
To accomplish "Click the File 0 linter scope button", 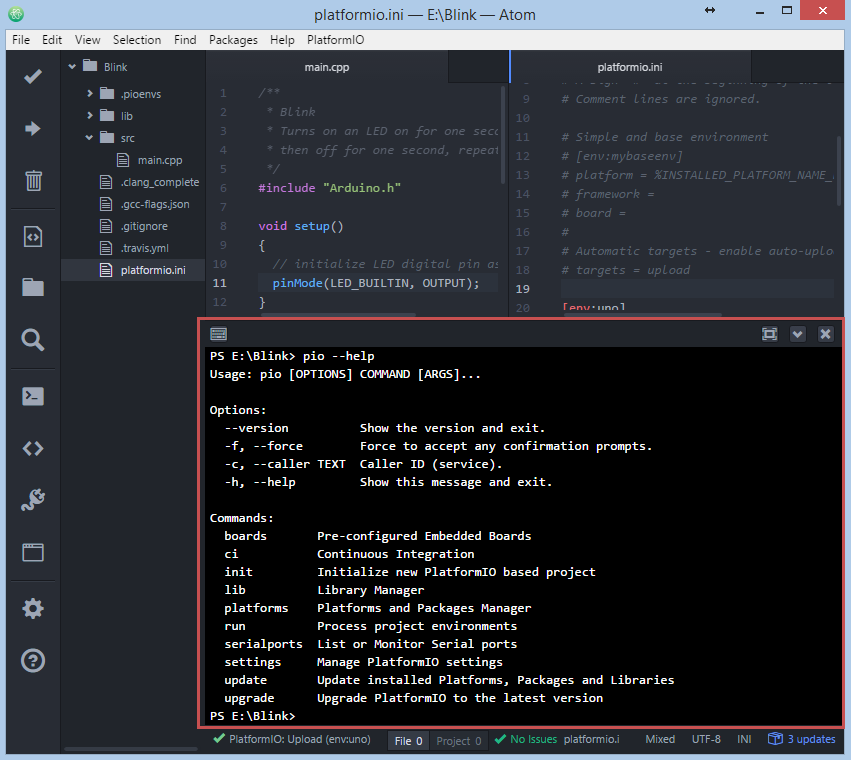I will click(408, 740).
